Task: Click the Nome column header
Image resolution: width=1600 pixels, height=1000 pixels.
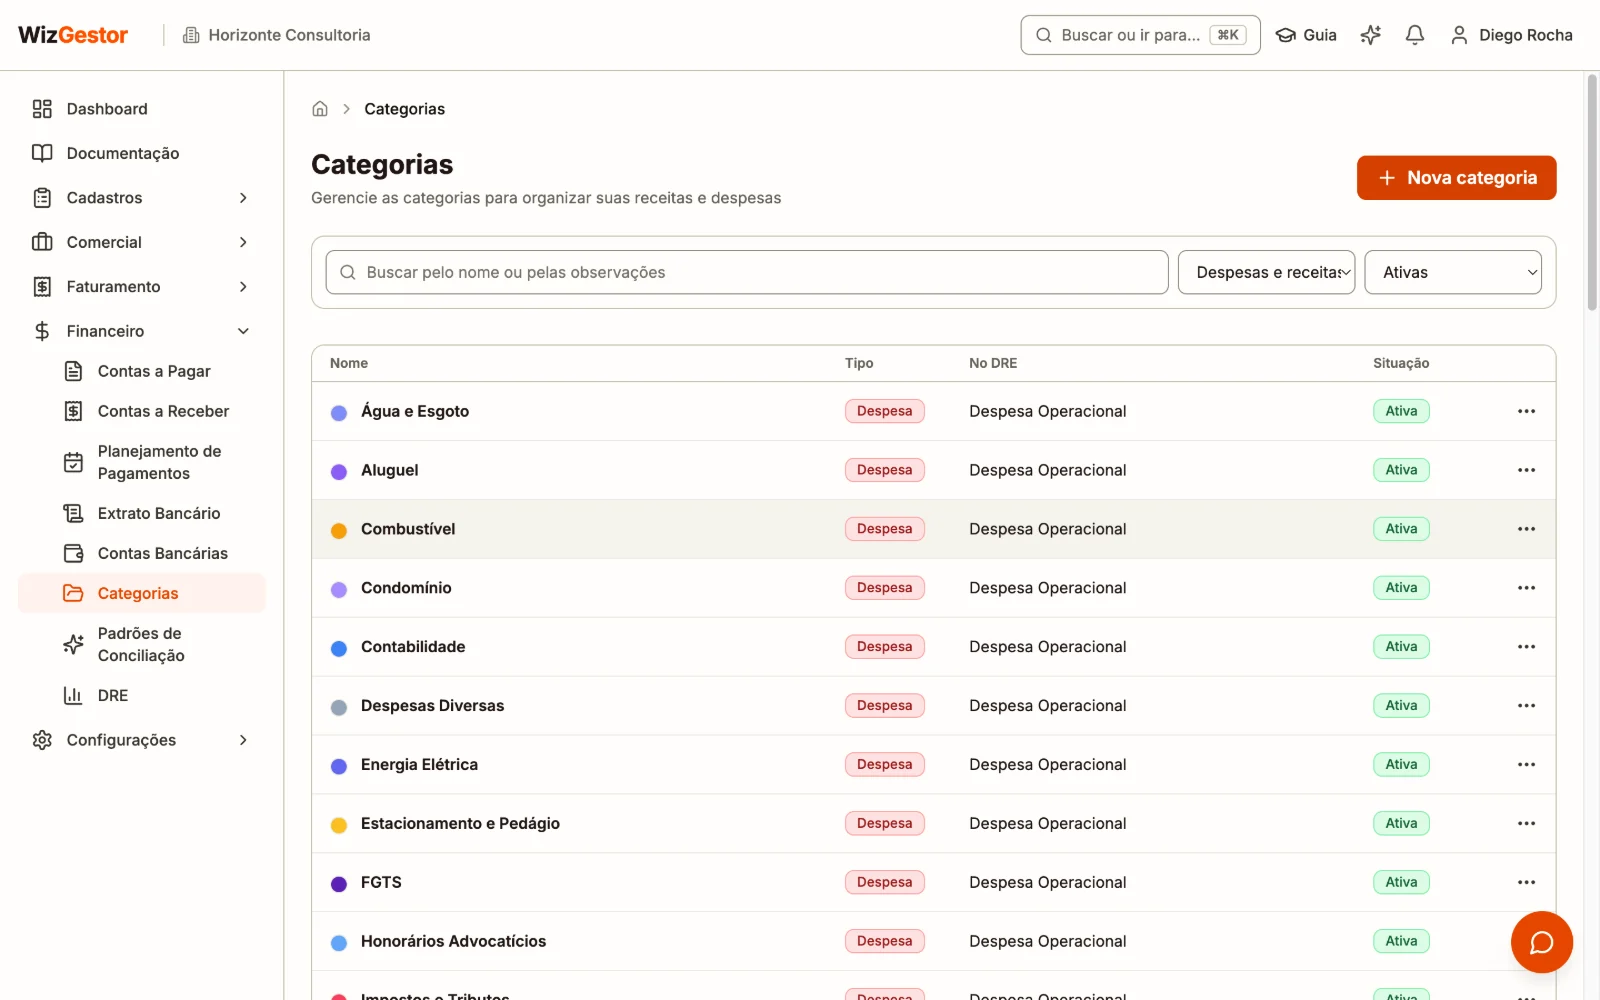Action: [349, 363]
